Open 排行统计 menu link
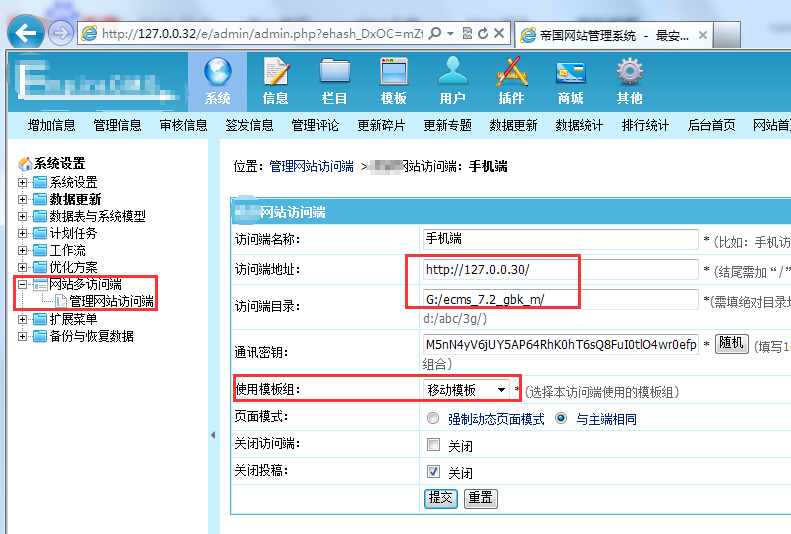This screenshot has width=791, height=534. point(645,125)
